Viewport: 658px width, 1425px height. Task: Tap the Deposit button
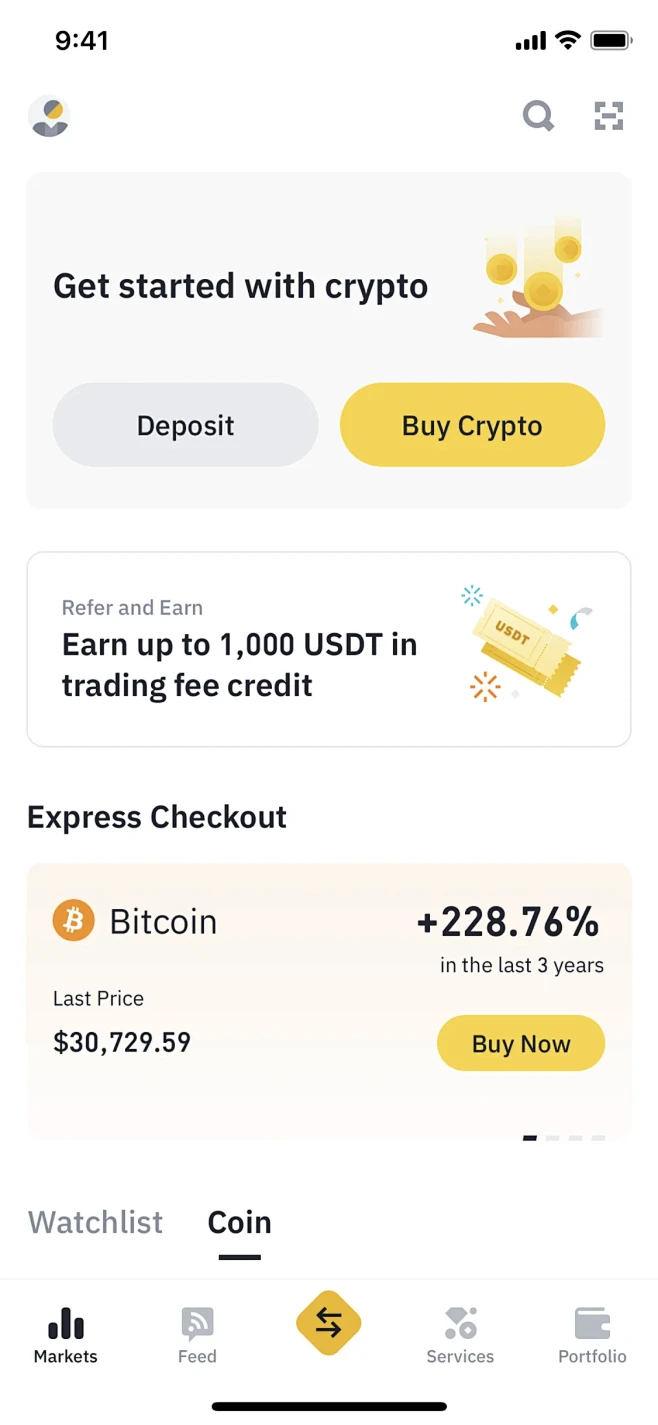pyautogui.click(x=185, y=424)
